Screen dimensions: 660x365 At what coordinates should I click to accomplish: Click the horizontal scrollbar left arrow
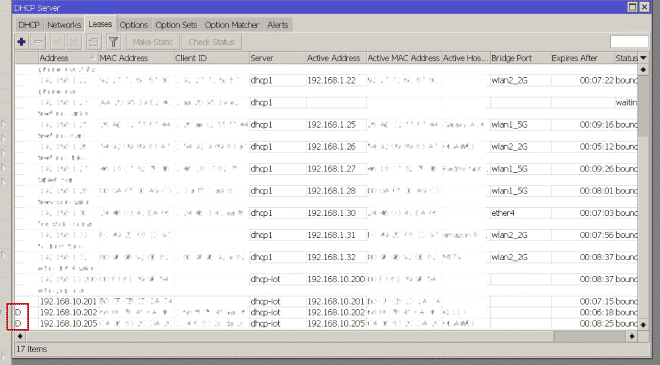[20, 336]
